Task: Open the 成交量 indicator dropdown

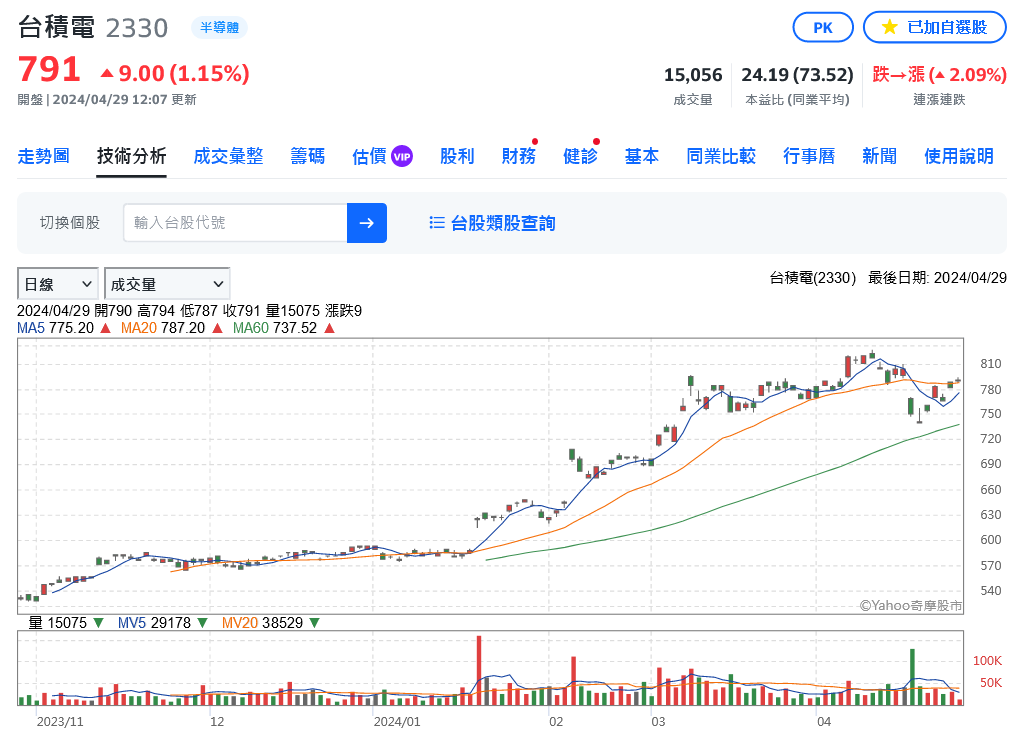Action: tap(167, 284)
